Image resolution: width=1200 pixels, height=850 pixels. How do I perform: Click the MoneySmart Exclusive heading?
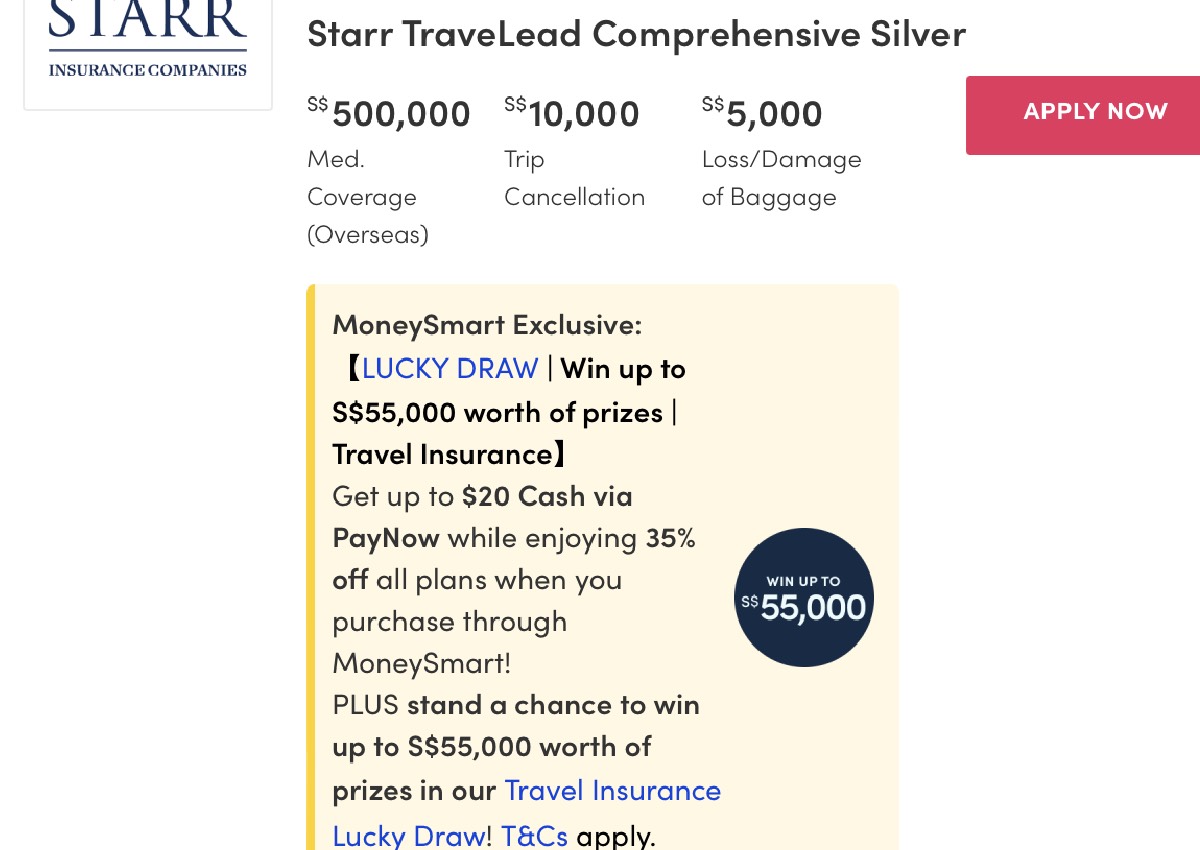coord(487,324)
